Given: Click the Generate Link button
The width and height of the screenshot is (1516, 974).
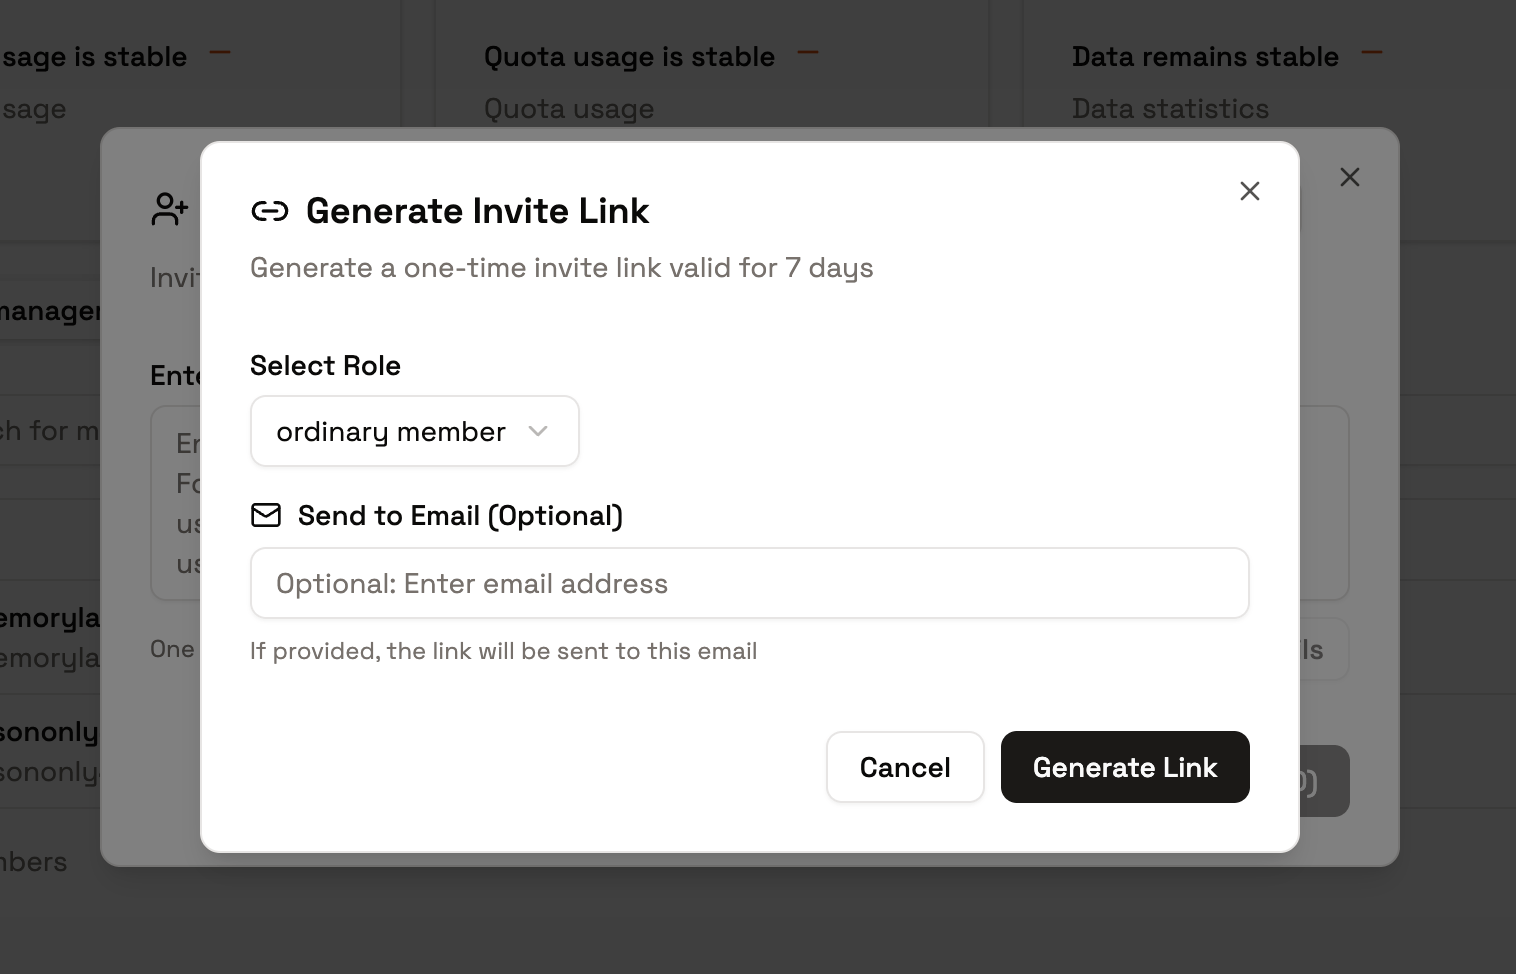Looking at the screenshot, I should click(1125, 767).
